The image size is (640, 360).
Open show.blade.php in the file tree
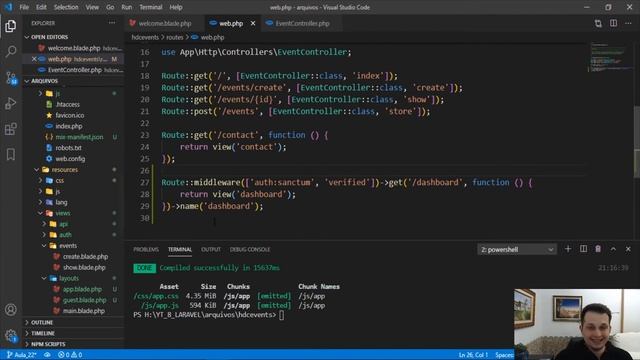pos(84,267)
